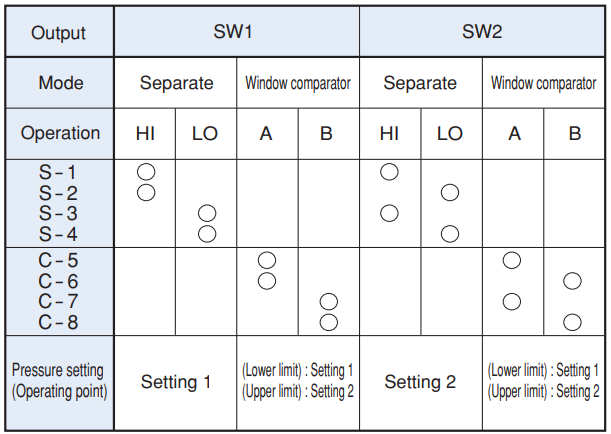Viewport: 611px width, 434px height.
Task: Select the Window comparator mode under SW2
Action: pos(543,83)
